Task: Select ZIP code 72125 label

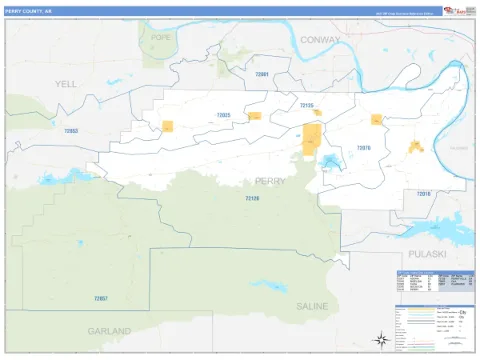Action: coord(307,105)
